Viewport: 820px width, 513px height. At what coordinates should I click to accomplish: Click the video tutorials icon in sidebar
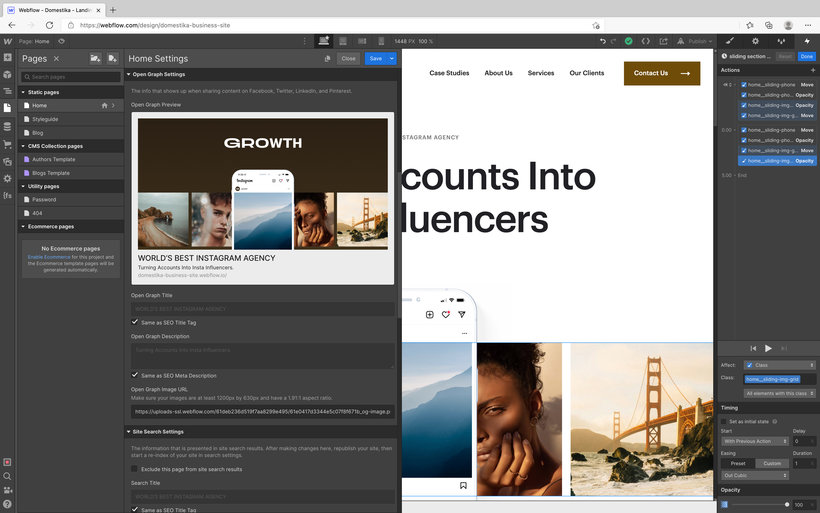click(x=7, y=491)
